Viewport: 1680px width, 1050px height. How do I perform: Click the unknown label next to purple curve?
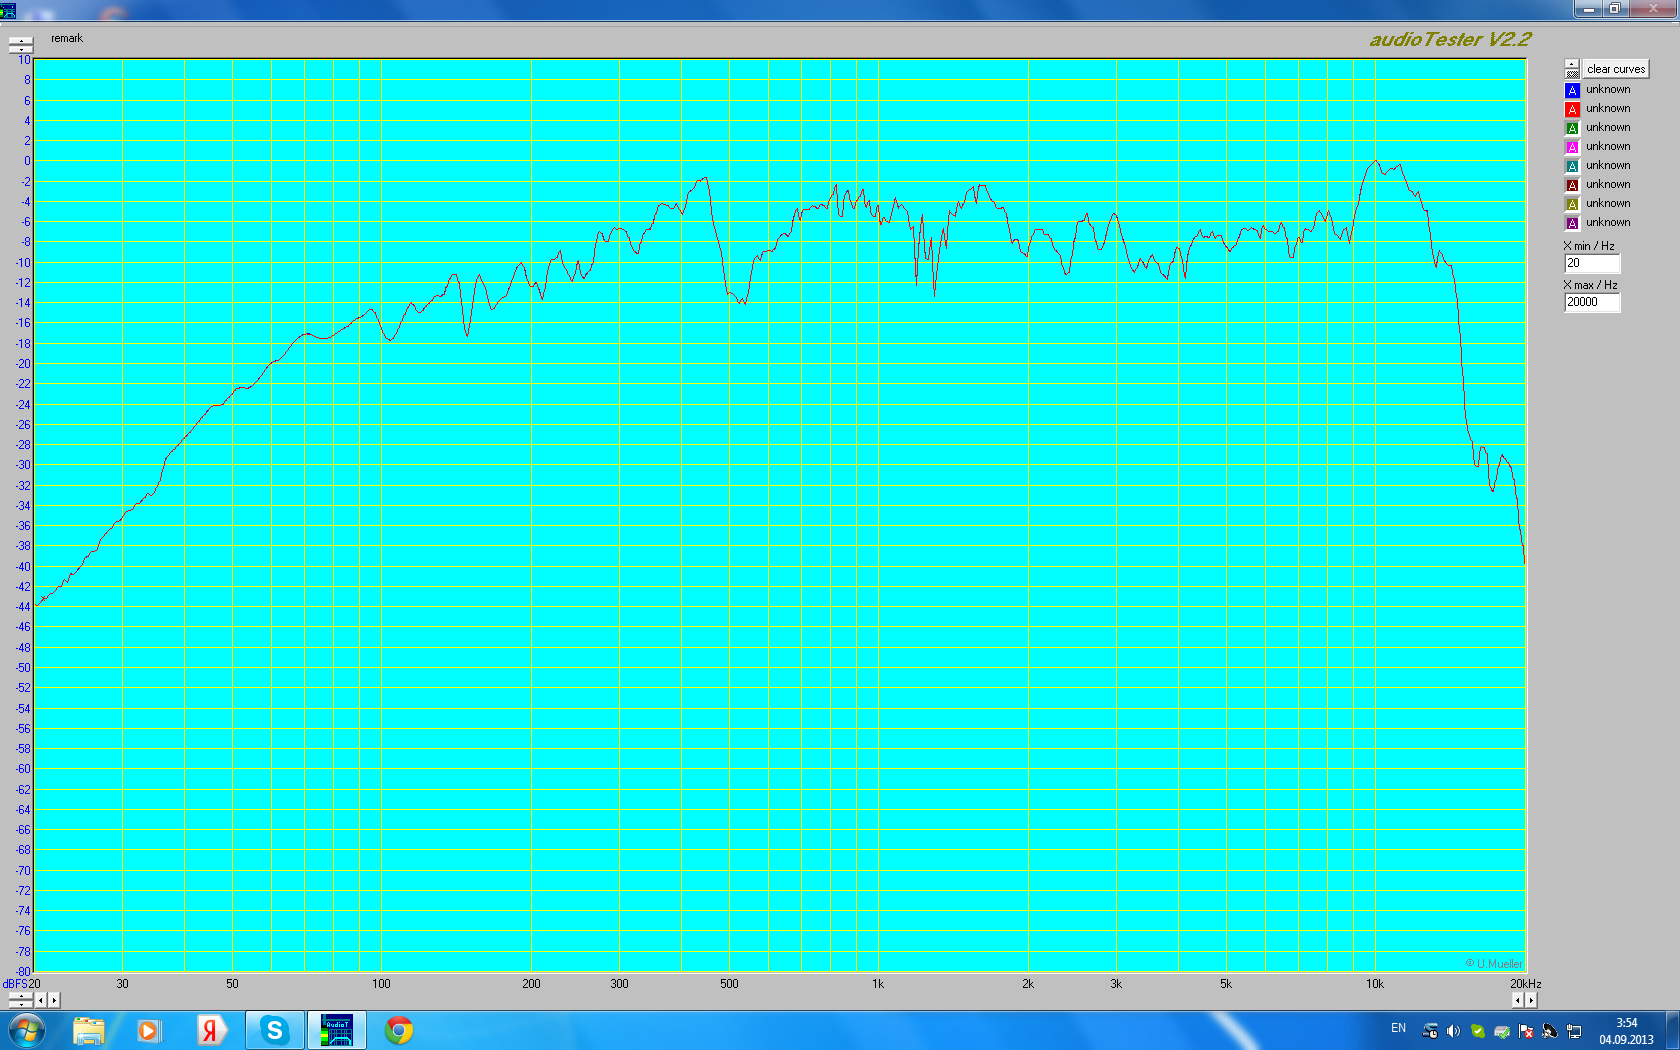(1608, 222)
